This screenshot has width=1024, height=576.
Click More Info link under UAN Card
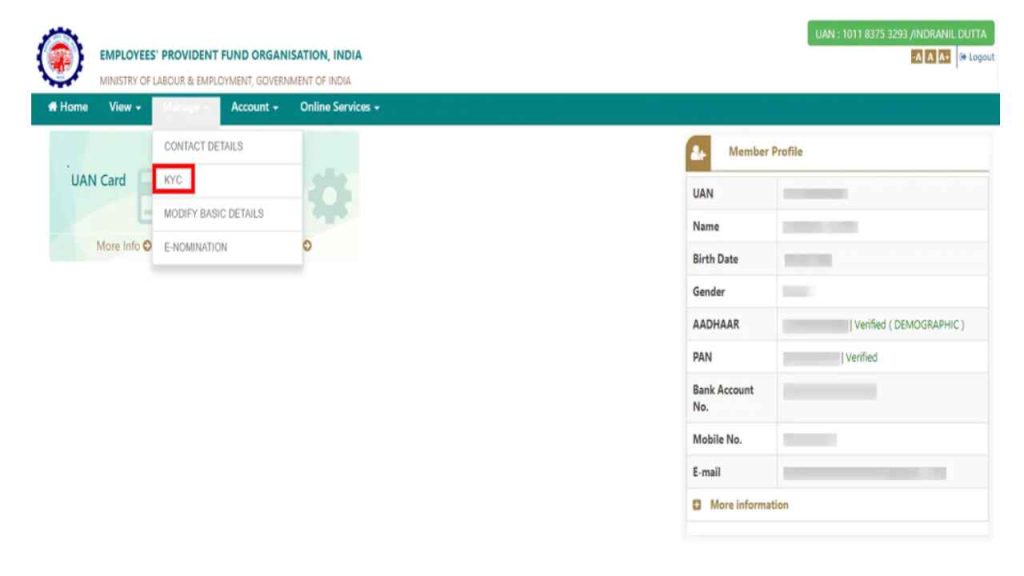click(x=123, y=246)
